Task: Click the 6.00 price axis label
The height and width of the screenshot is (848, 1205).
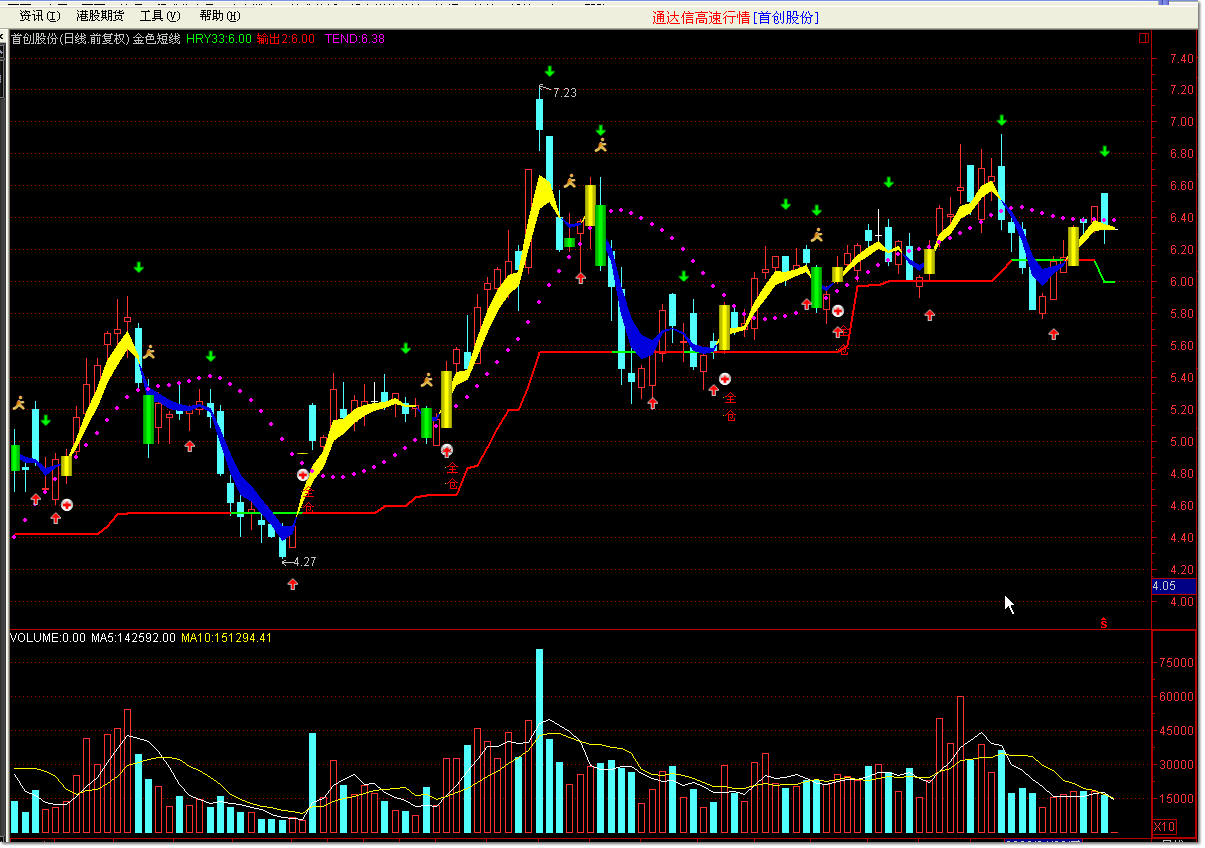Action: coord(1181,282)
